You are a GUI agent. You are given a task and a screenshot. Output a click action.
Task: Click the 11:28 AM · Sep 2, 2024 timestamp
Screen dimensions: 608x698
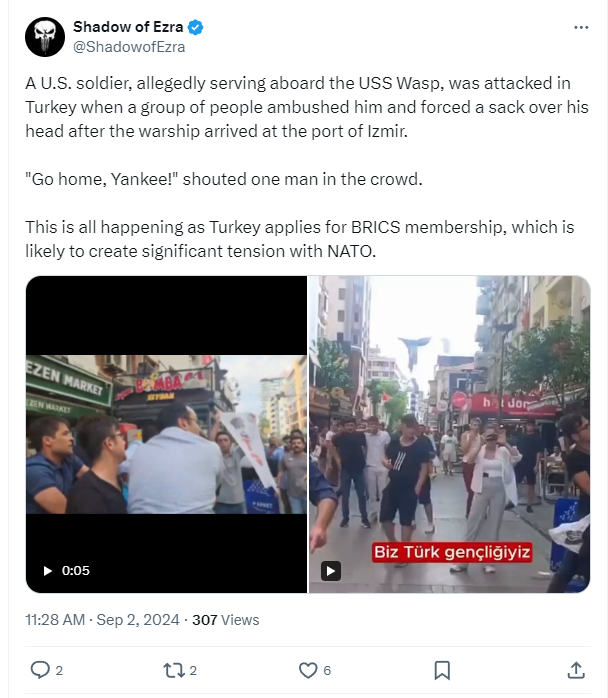102,620
